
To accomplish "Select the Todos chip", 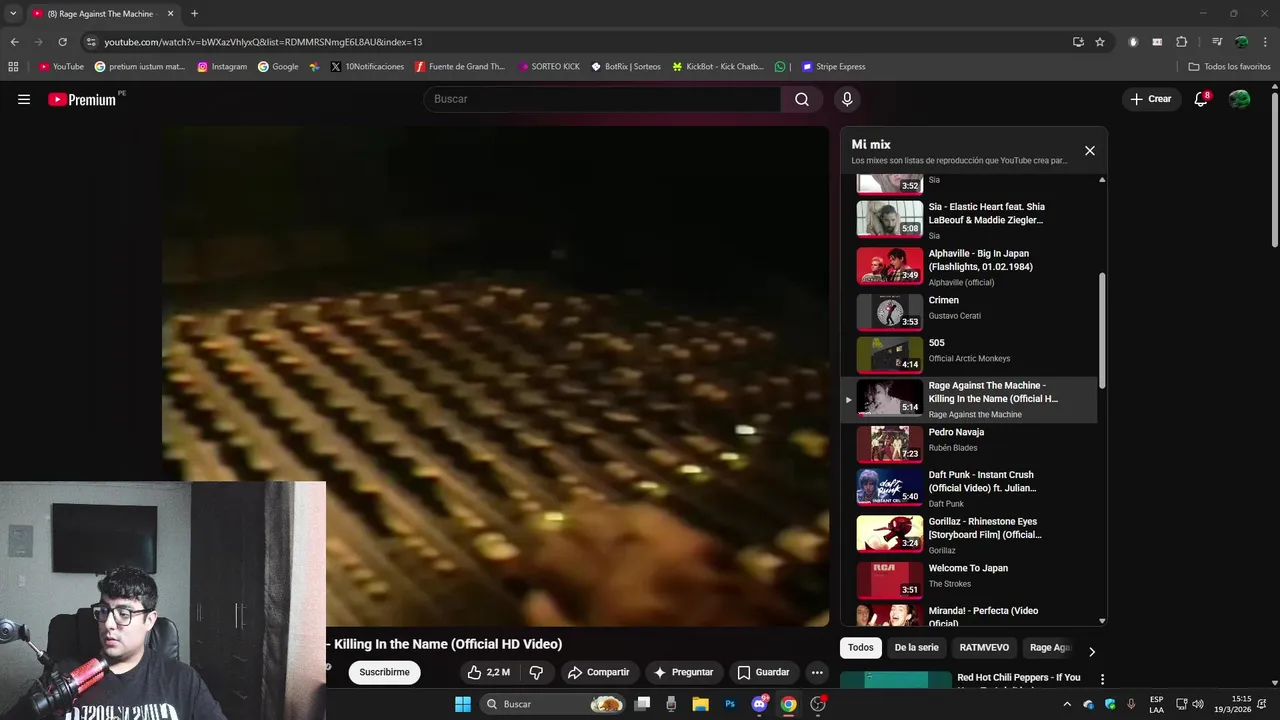I will [x=861, y=648].
